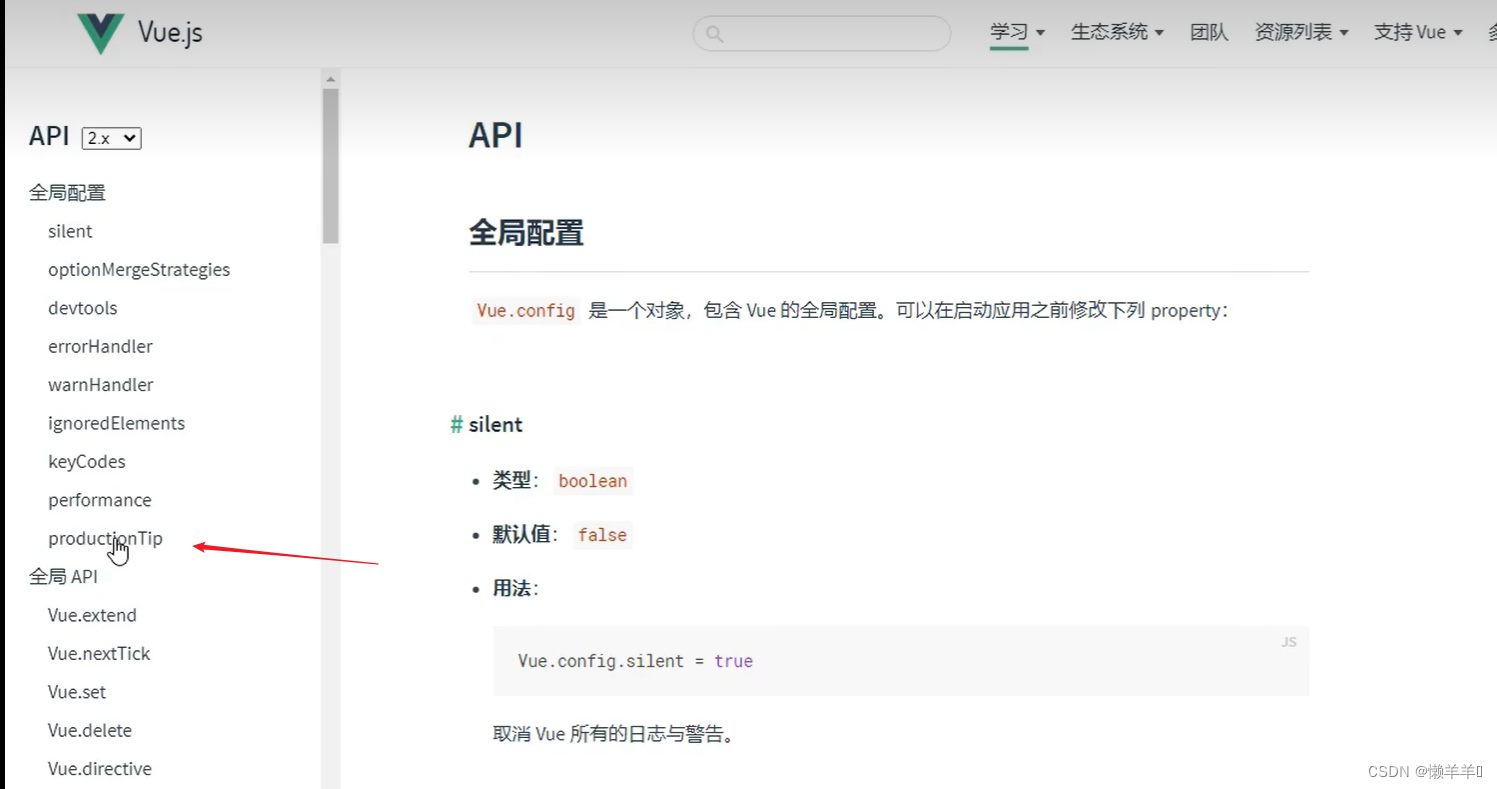Open the 资源列表 dropdown menu
The image size is (1497, 789).
pos(1301,32)
